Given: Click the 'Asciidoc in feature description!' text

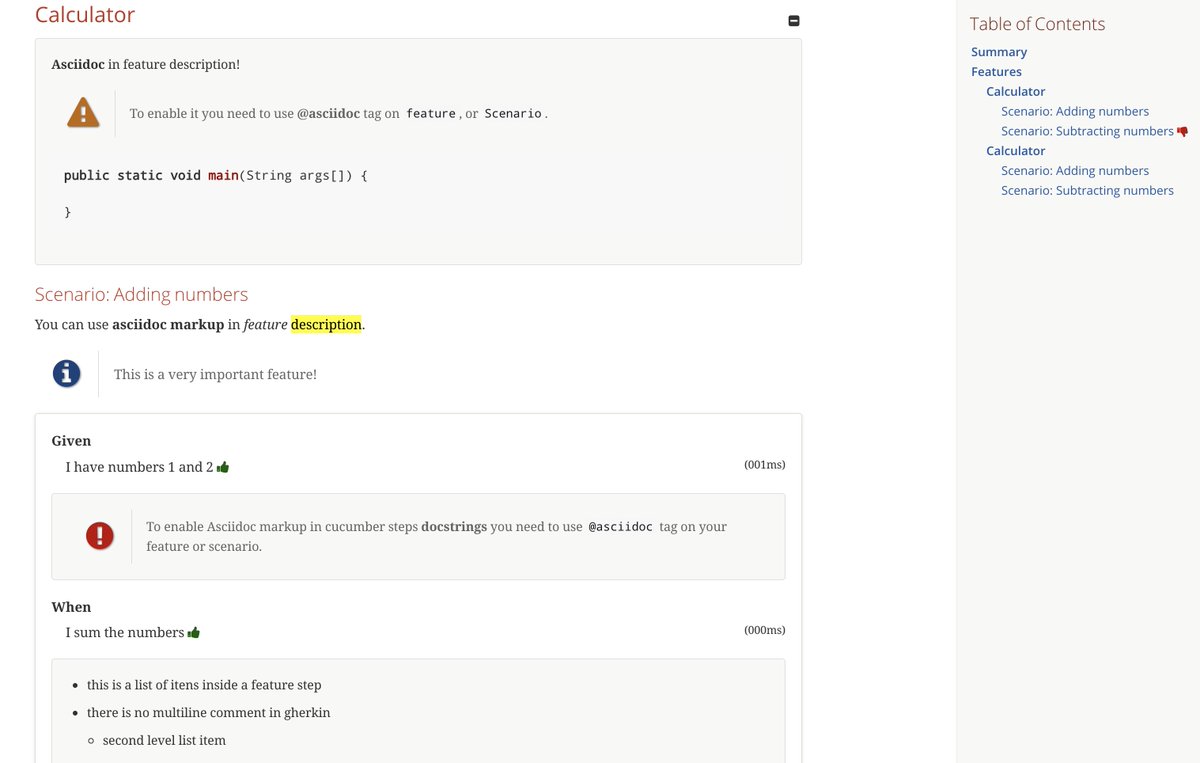Looking at the screenshot, I should pos(146,64).
